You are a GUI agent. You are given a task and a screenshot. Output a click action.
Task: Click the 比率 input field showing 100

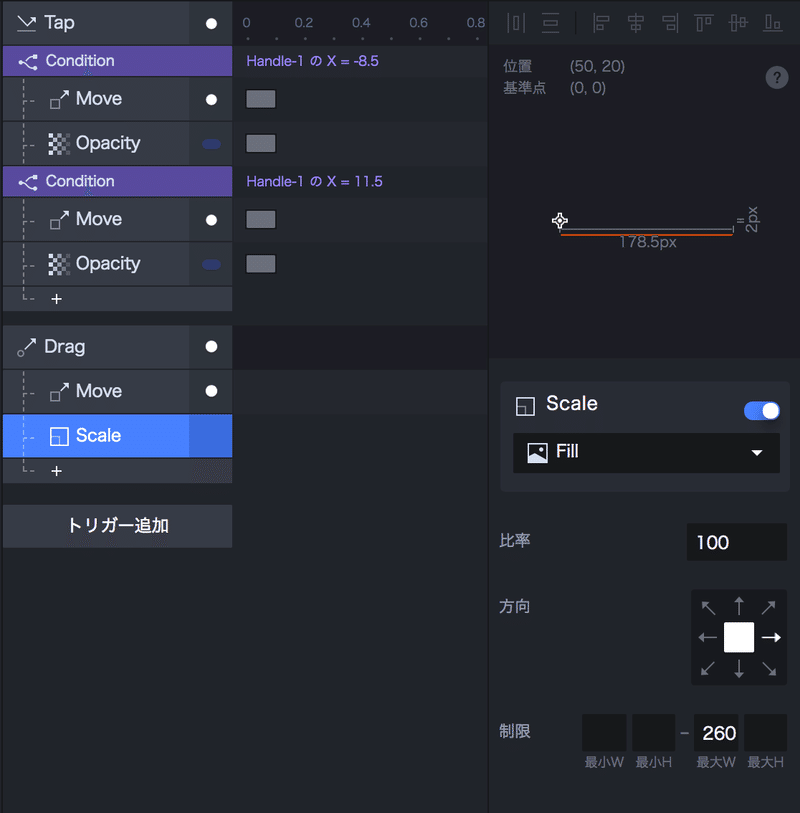[736, 543]
